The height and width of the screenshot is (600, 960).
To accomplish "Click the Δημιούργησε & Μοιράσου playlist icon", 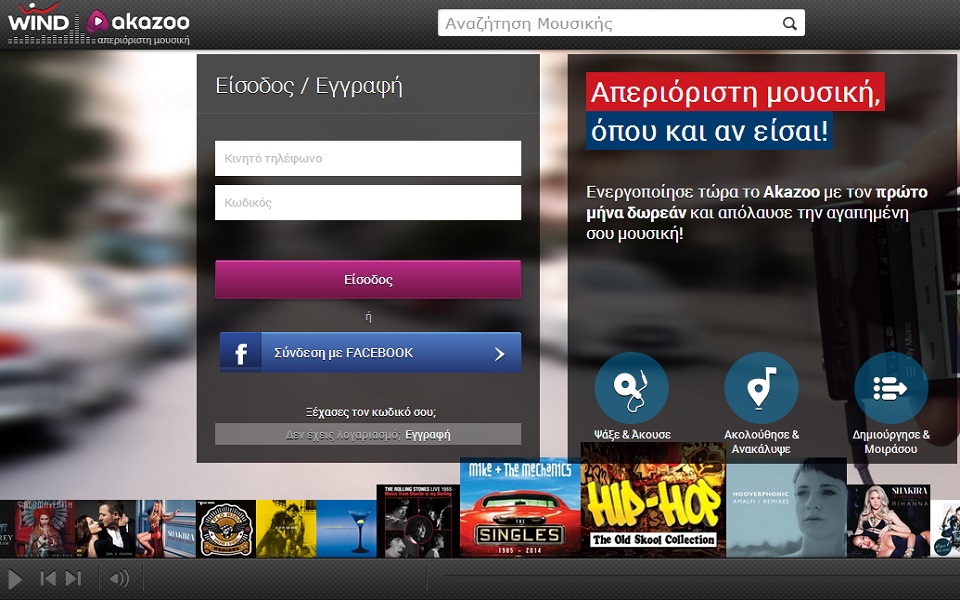I will pyautogui.click(x=890, y=388).
